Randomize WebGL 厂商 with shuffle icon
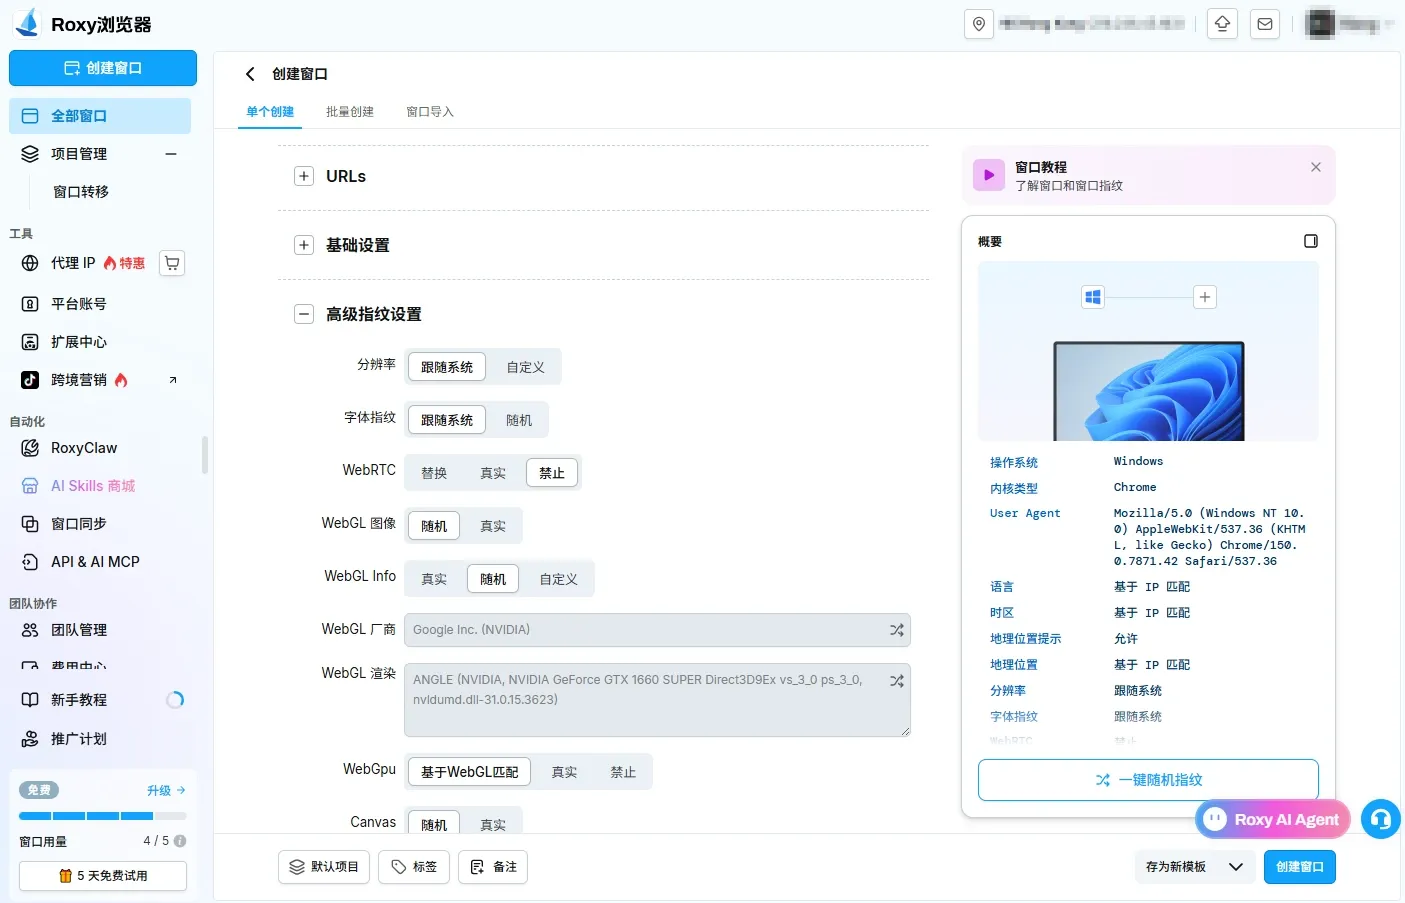 [x=897, y=630]
